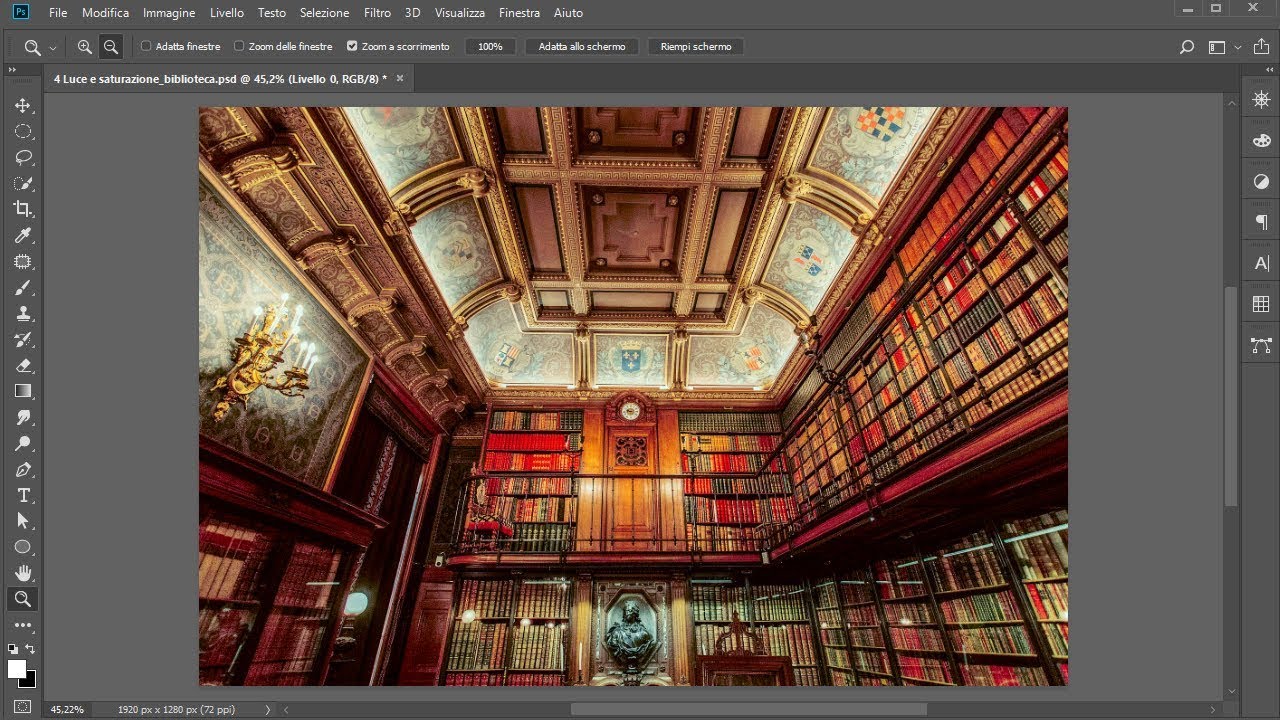
Task: Click the Share export icon
Action: pyautogui.click(x=1263, y=47)
